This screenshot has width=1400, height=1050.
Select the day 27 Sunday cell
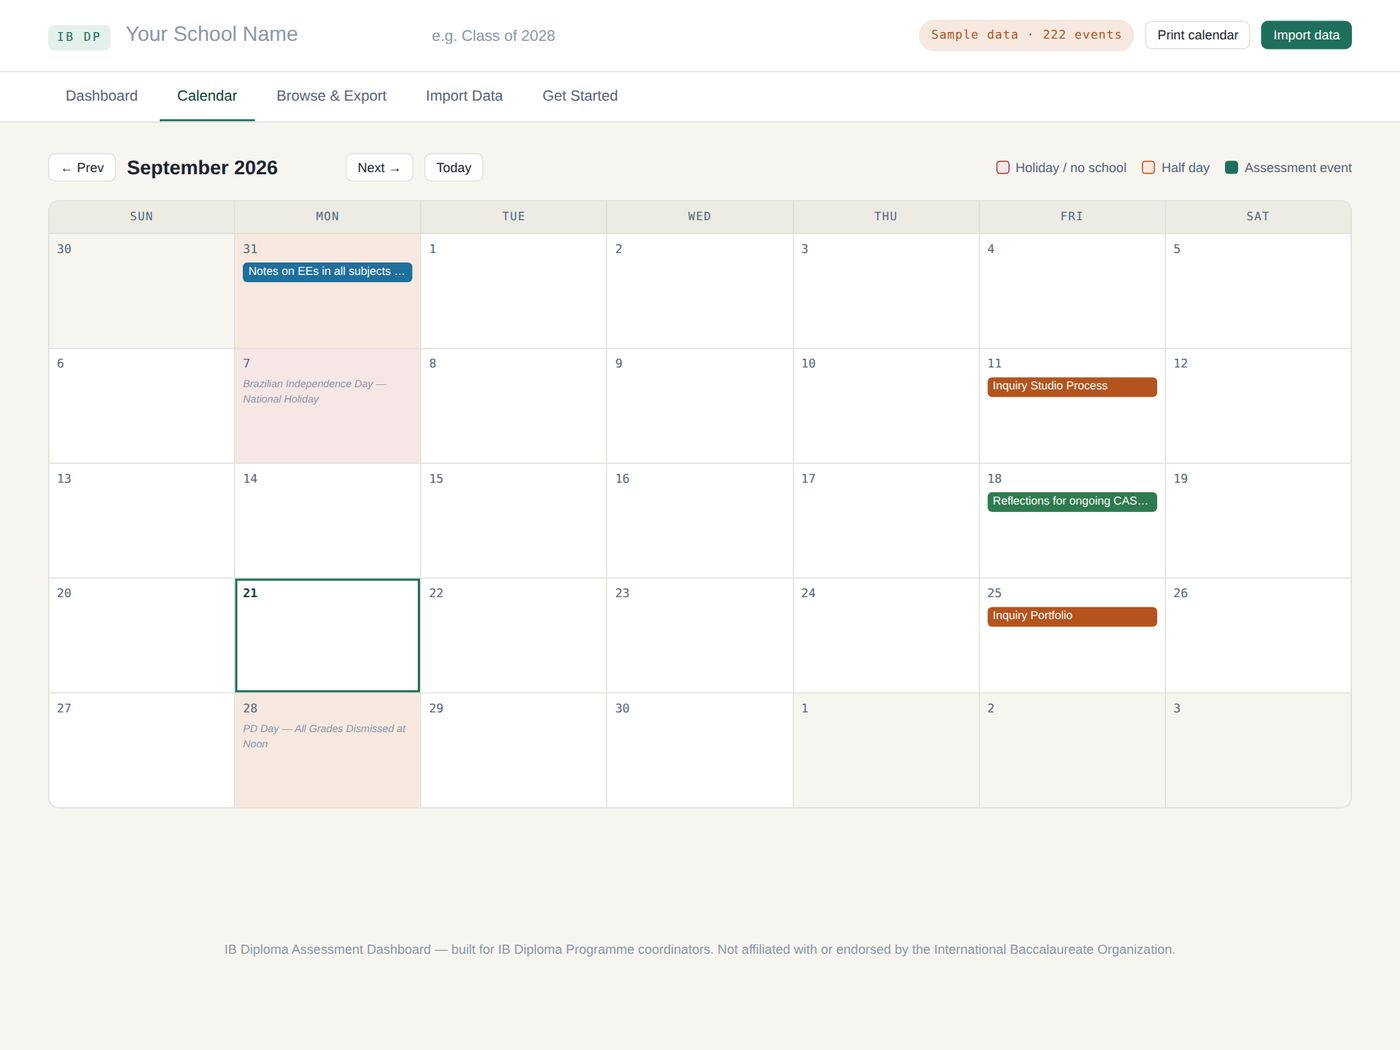point(142,750)
